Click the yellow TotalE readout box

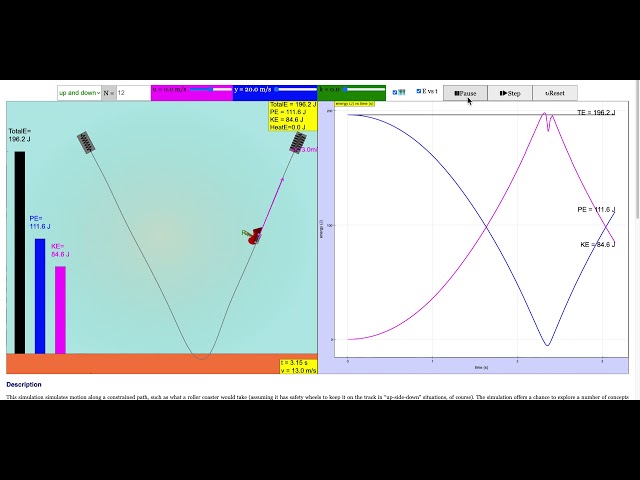point(293,116)
